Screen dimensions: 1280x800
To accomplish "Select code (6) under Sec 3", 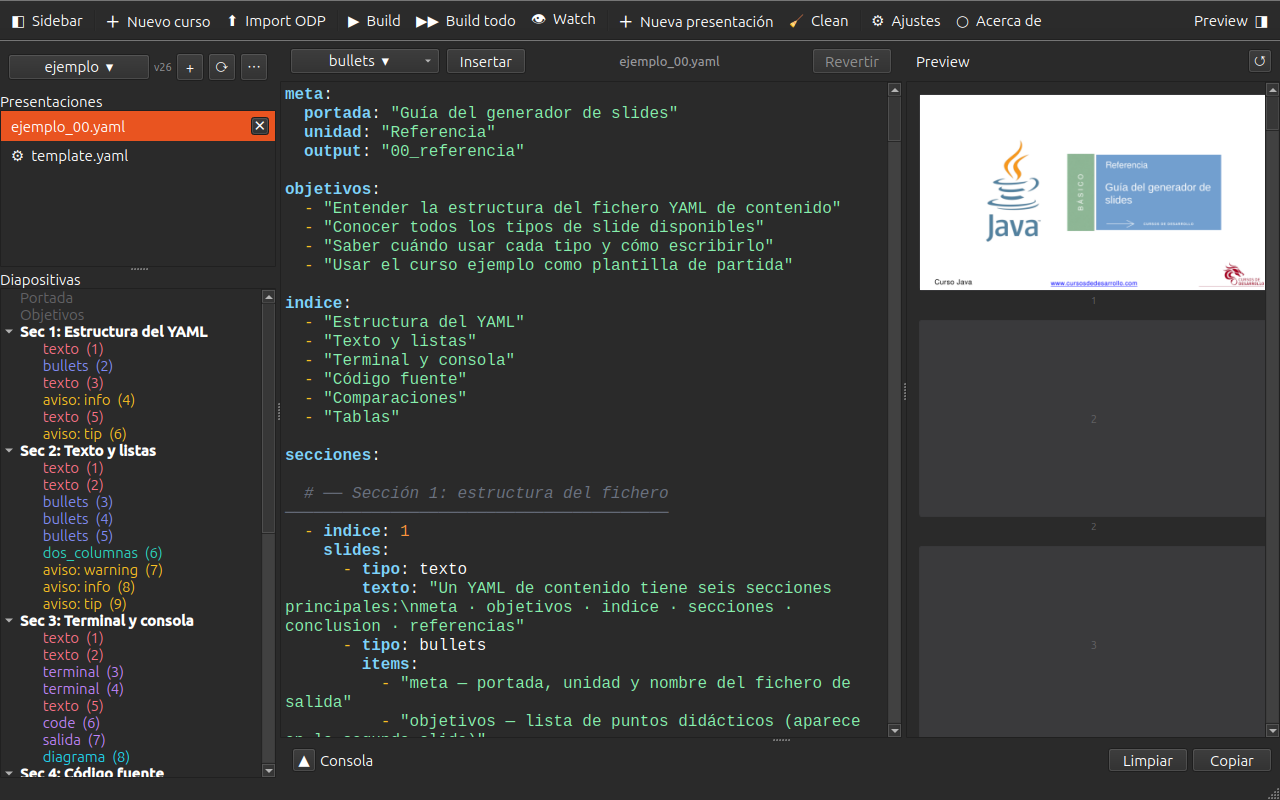I will (x=72, y=723).
